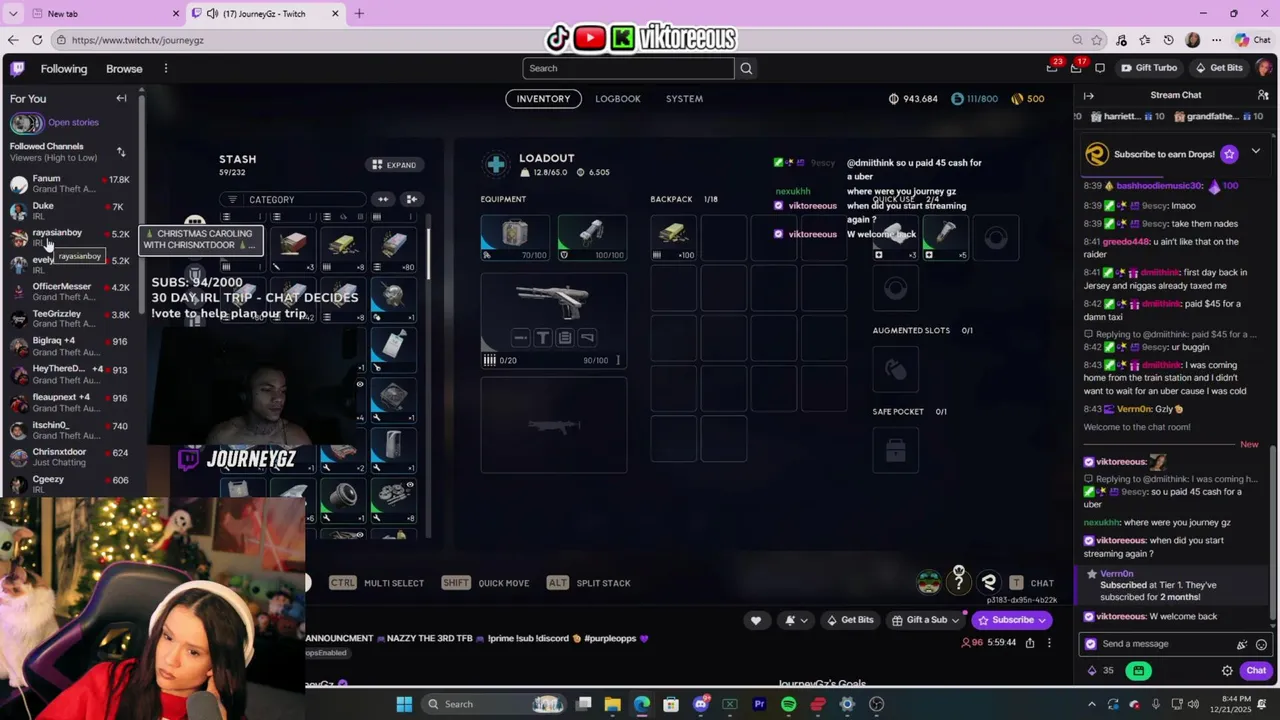Open the chat community users list
1280x720 pixels.
click(1263, 95)
